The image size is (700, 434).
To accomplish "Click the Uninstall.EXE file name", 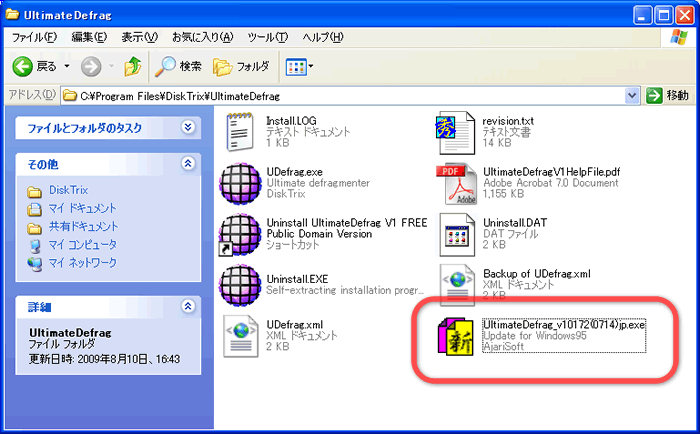I will 297,279.
